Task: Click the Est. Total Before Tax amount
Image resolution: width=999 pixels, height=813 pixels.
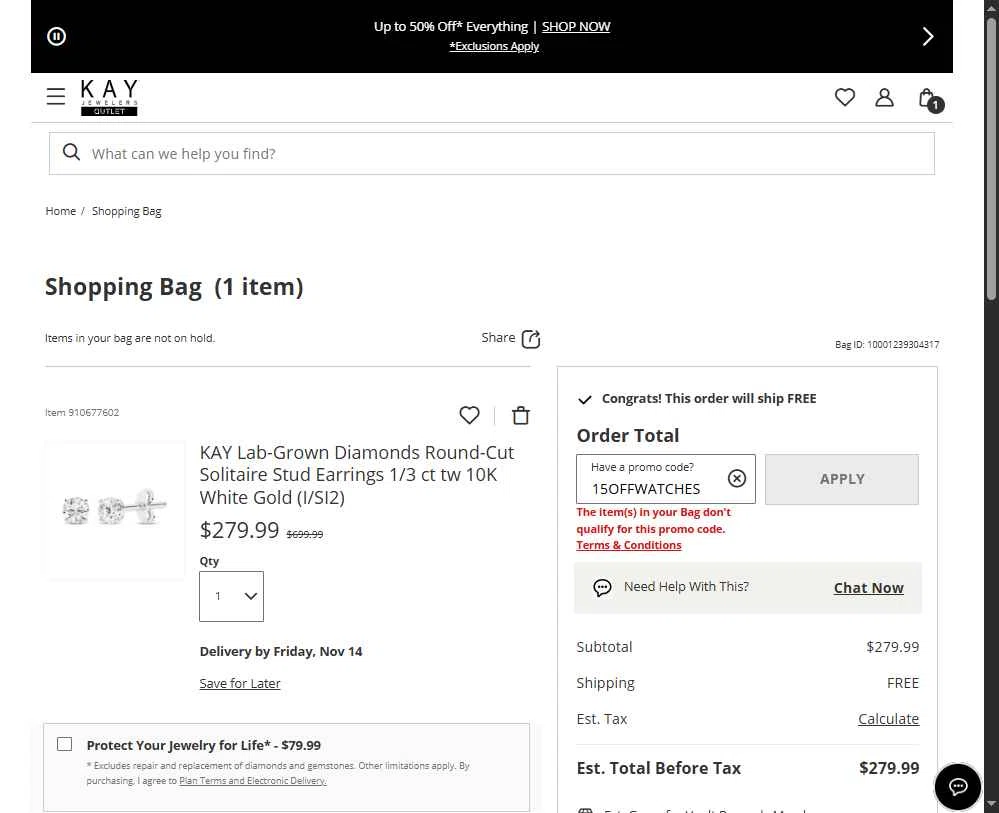Action: [889, 768]
